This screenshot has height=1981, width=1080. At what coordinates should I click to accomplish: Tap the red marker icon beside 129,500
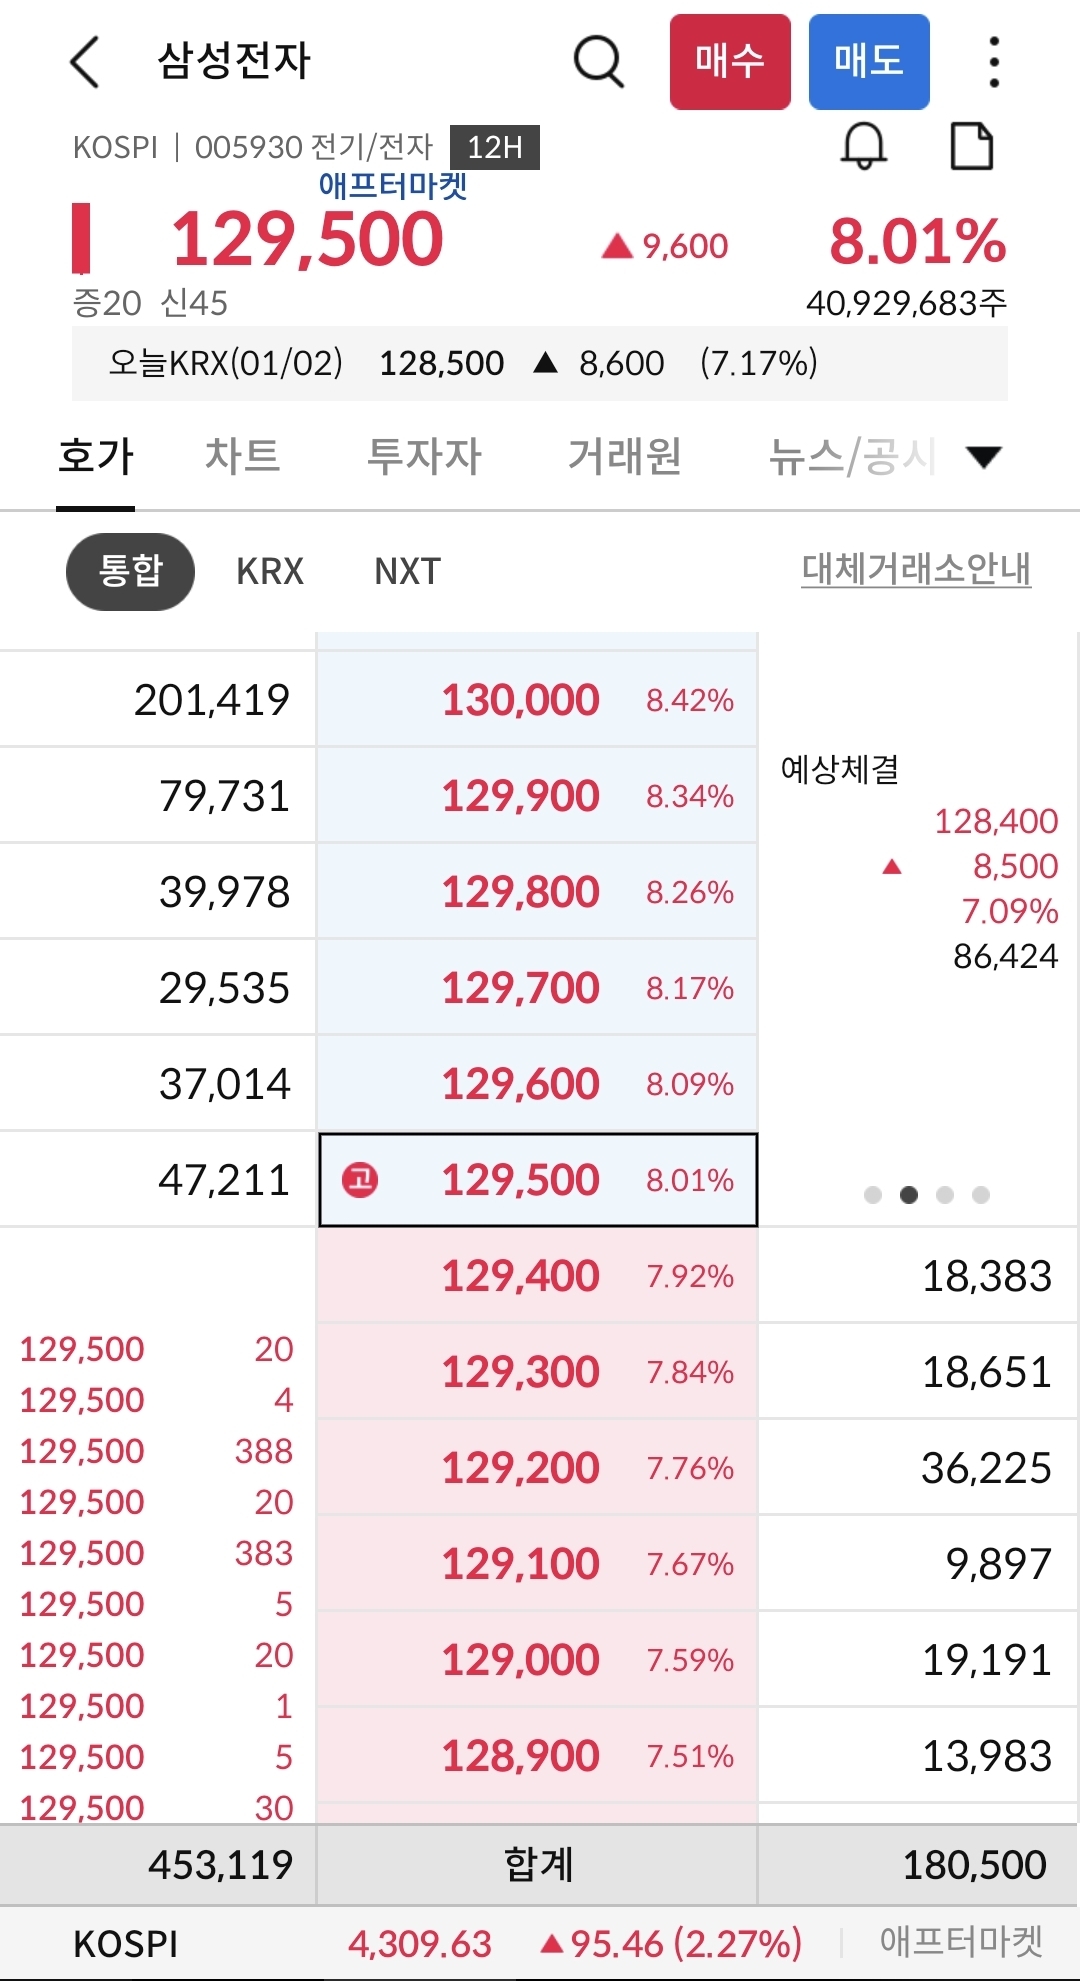click(360, 1180)
